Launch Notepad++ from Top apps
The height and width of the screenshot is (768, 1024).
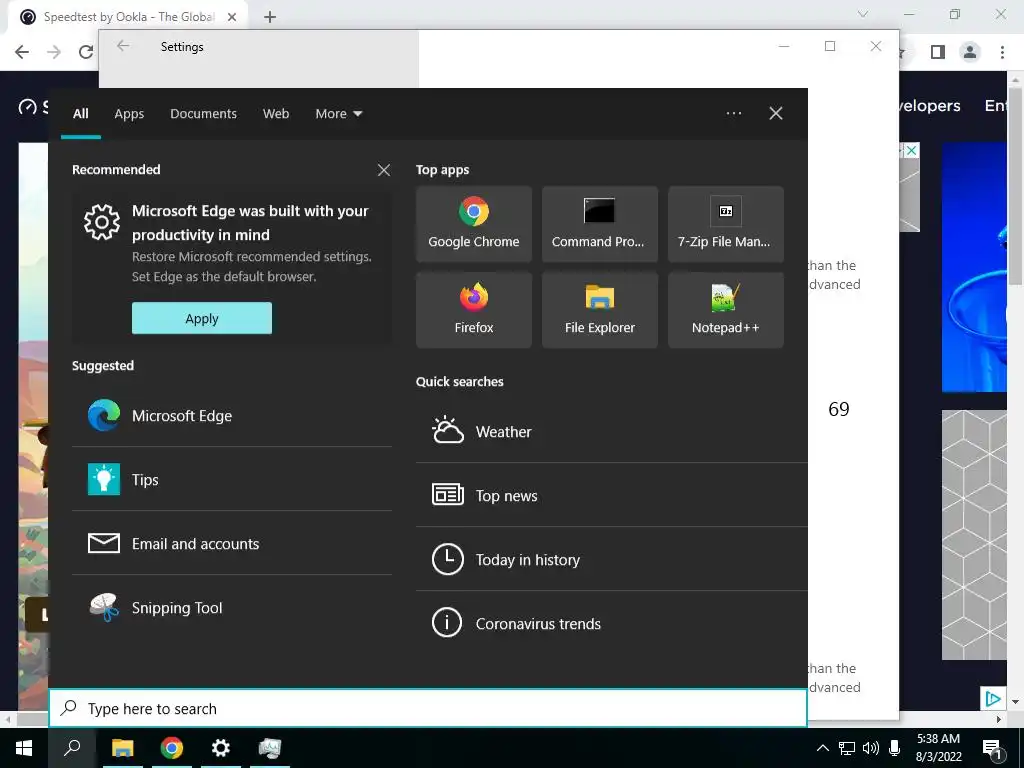[x=726, y=310]
